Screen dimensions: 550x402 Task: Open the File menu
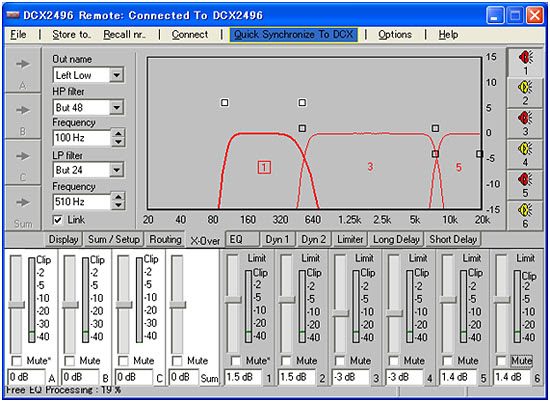click(18, 35)
